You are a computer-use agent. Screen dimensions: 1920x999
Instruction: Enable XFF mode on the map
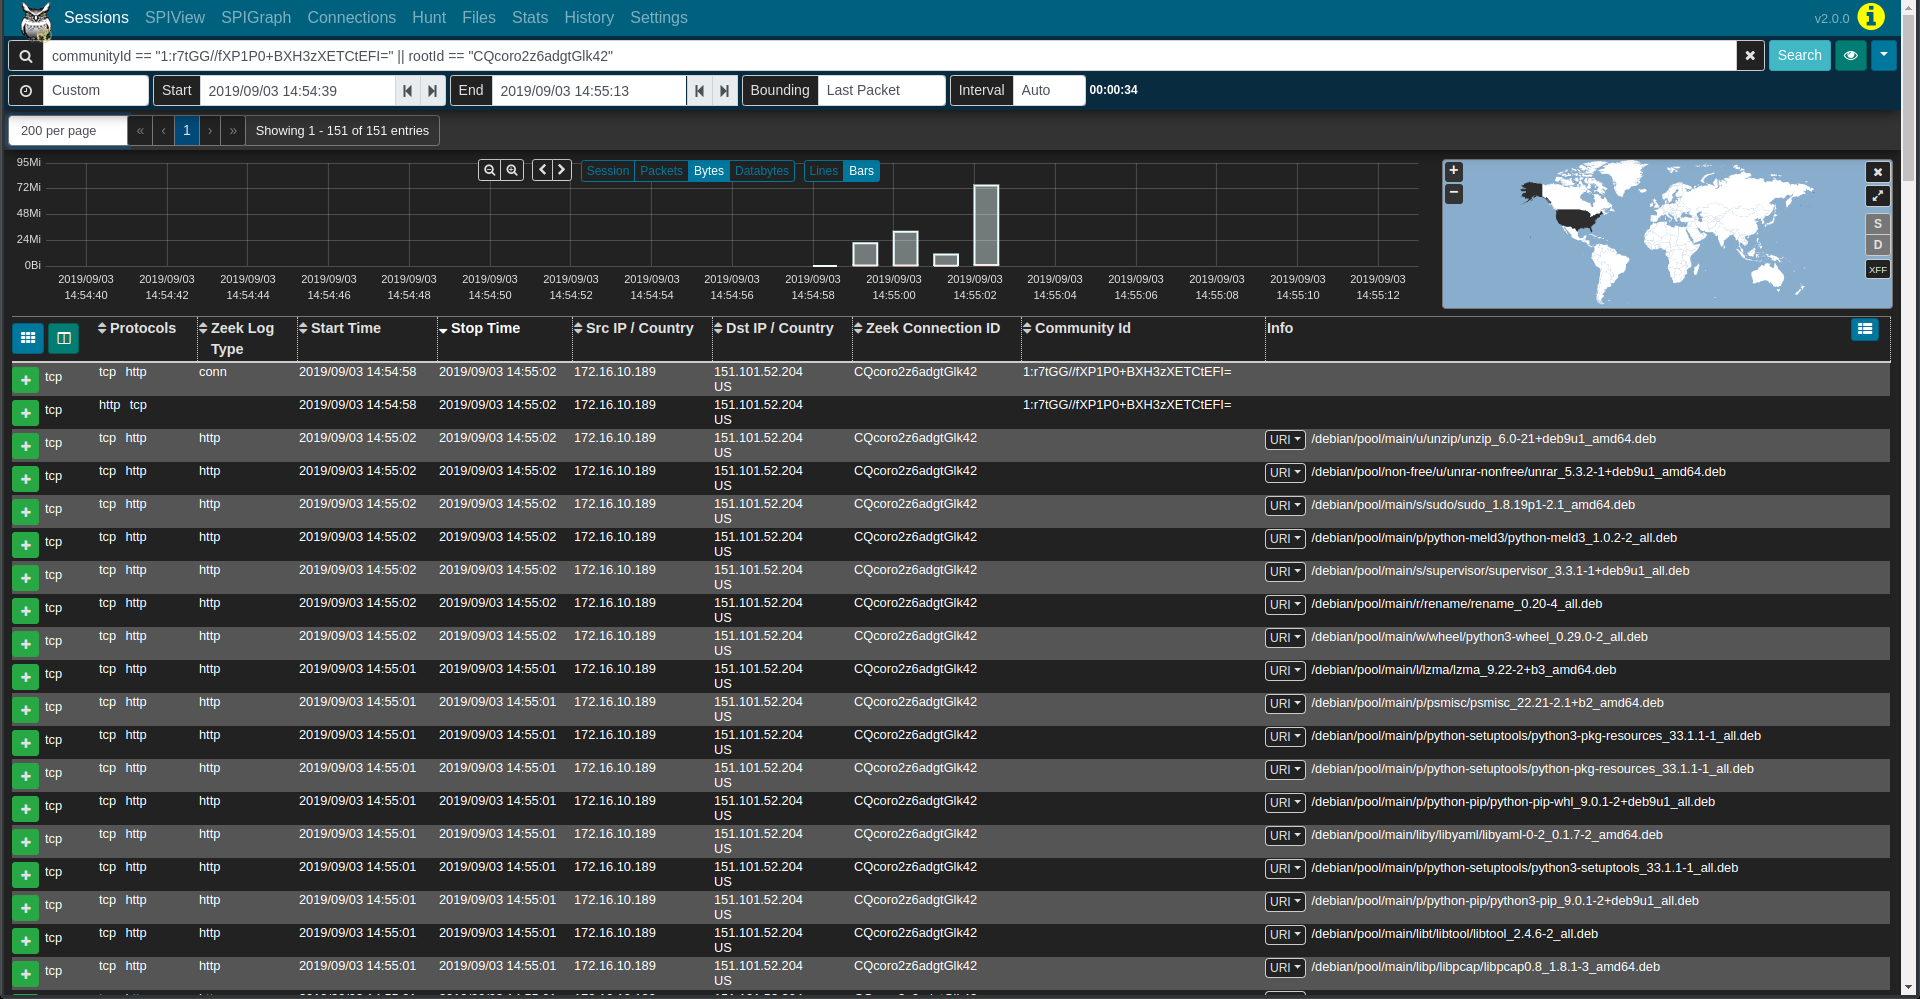pyautogui.click(x=1877, y=269)
